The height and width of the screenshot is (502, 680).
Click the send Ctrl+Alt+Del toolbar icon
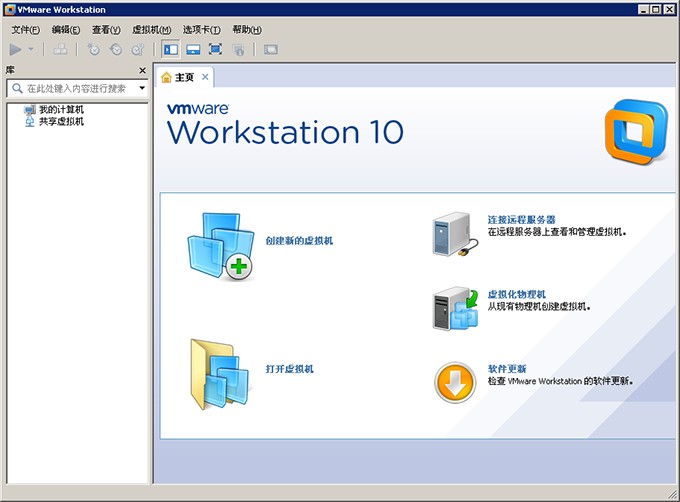(60, 49)
